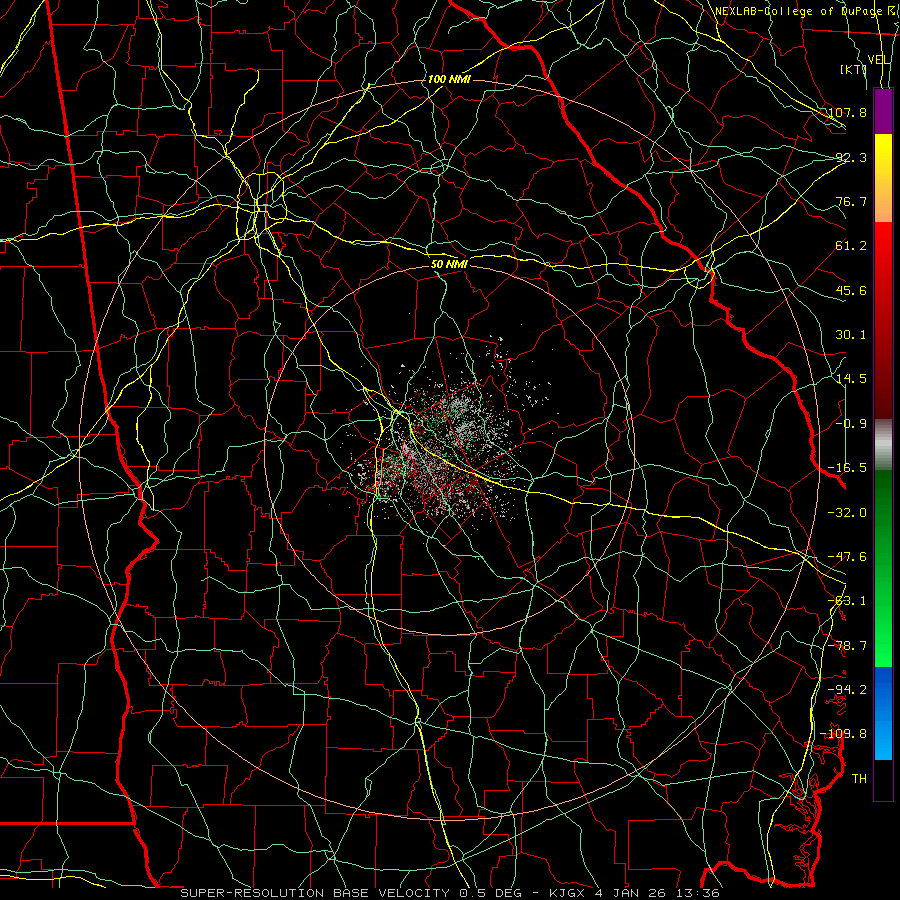This screenshot has width=900, height=900.
Task: Pick the blue segment of the color bar
Action: [x=883, y=713]
